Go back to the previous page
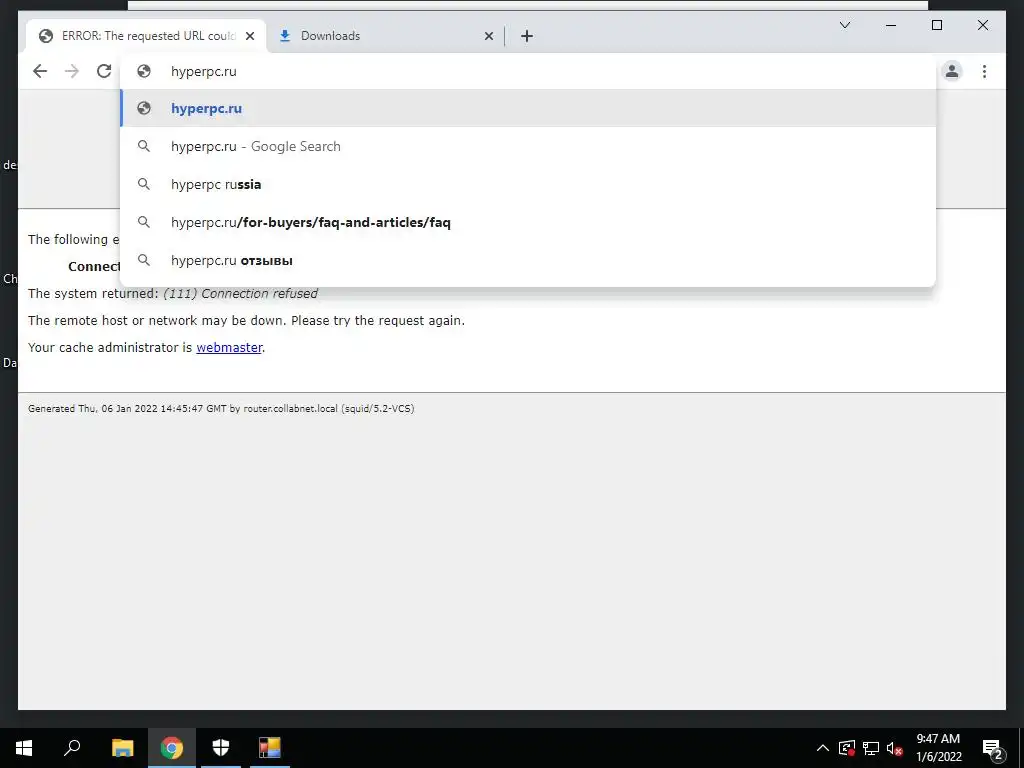The width and height of the screenshot is (1024, 768). click(x=40, y=71)
